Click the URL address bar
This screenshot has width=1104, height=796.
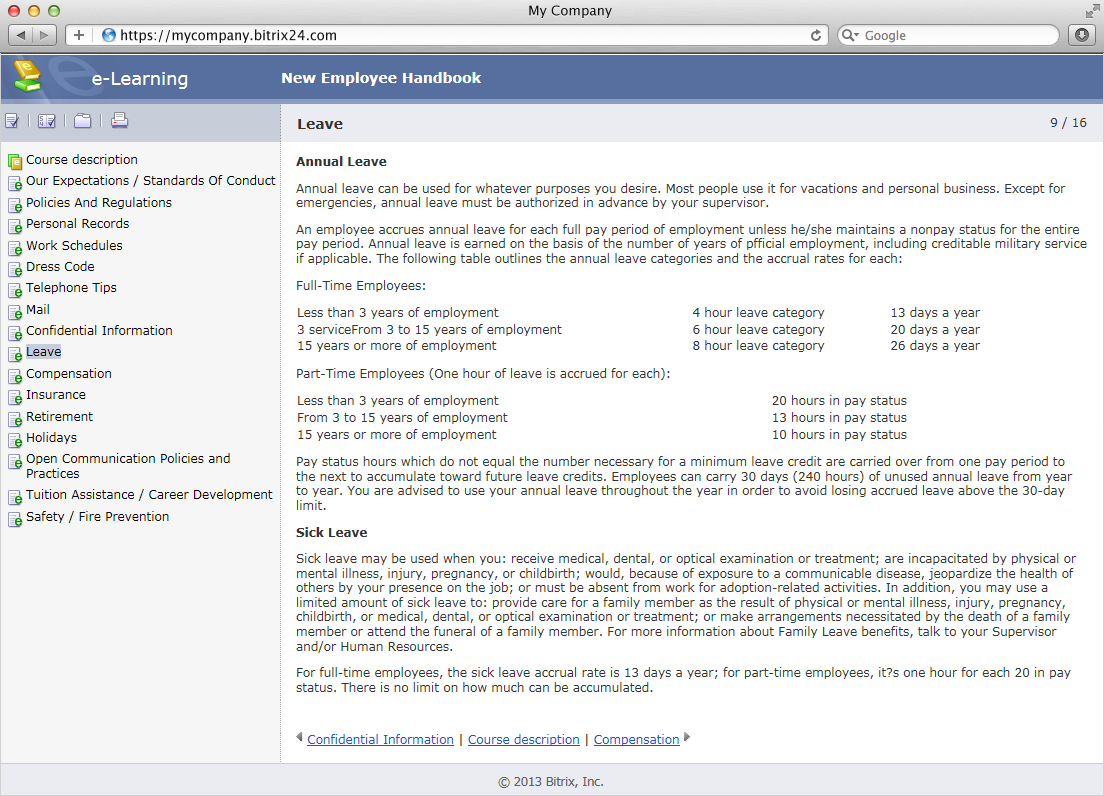click(450, 35)
